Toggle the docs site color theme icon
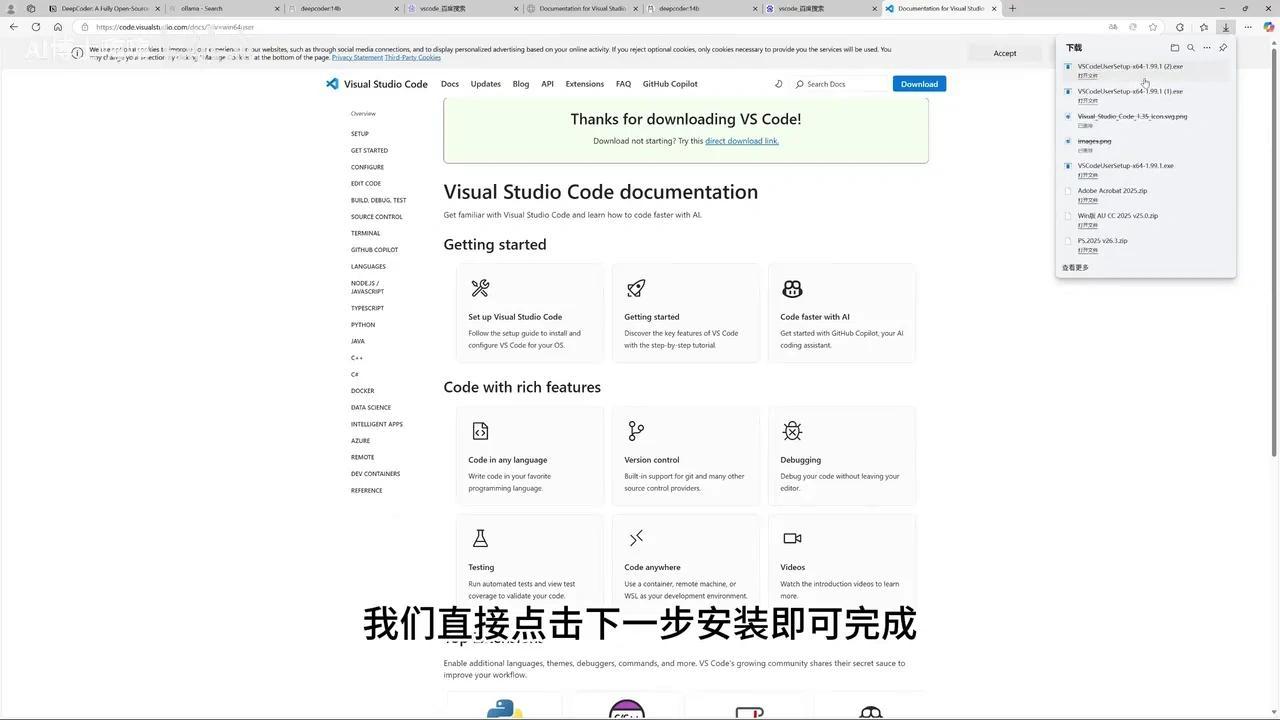The image size is (1280, 720). coord(778,84)
